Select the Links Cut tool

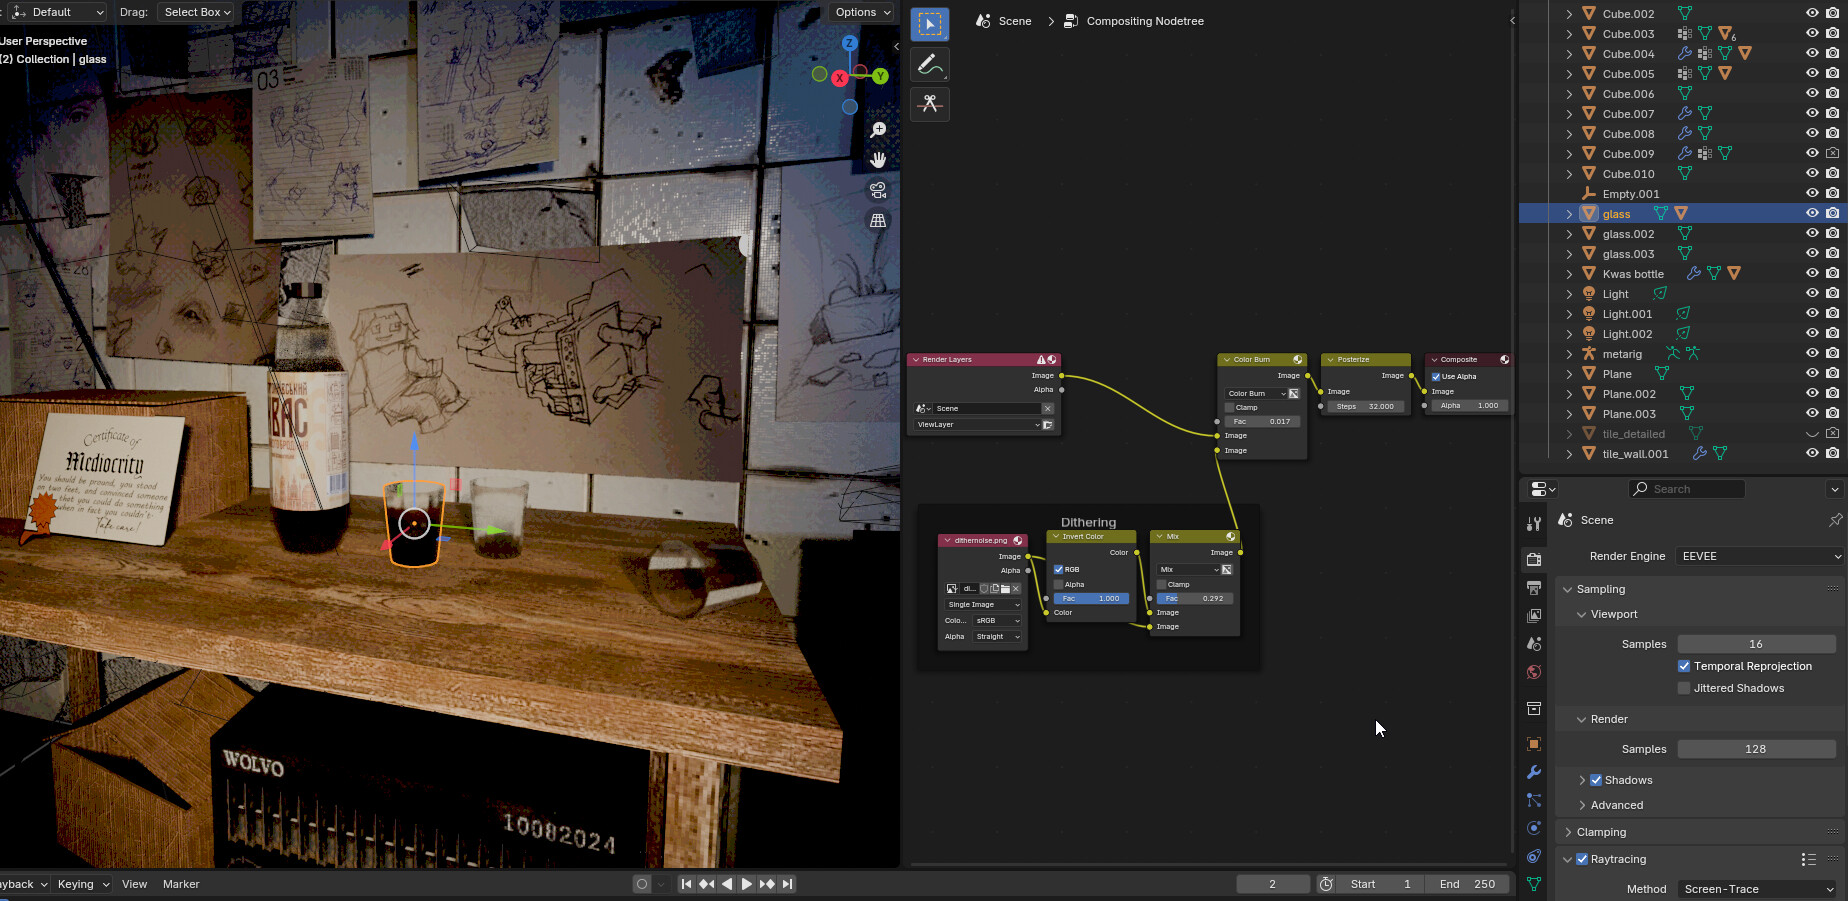click(x=930, y=103)
